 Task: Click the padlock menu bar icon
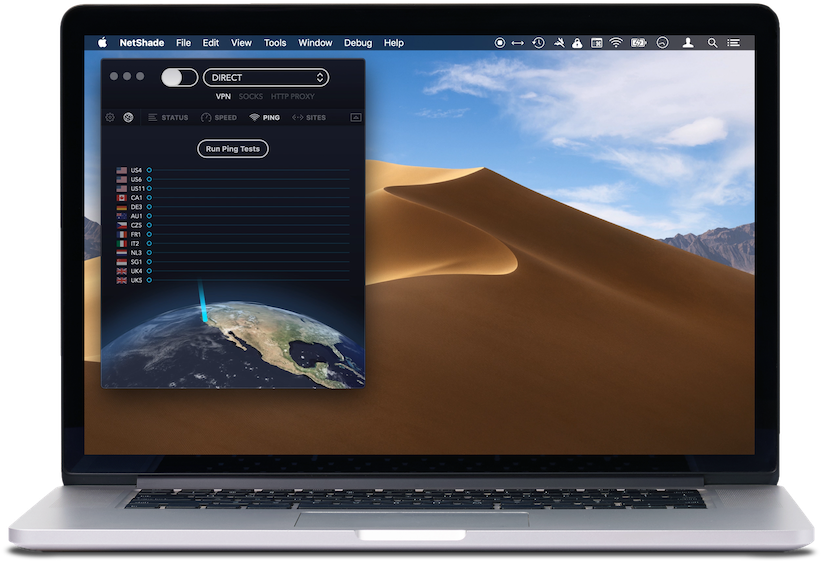click(x=577, y=43)
